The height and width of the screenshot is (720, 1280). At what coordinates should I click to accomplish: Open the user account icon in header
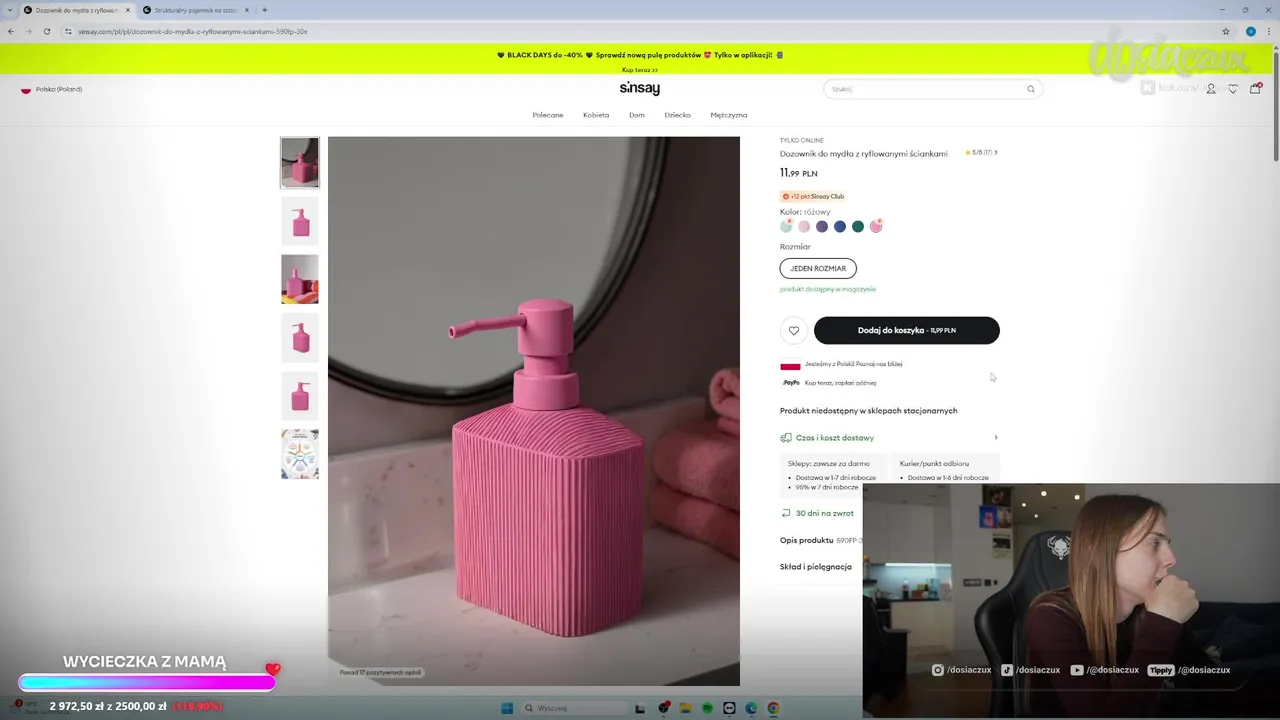[x=1211, y=89]
